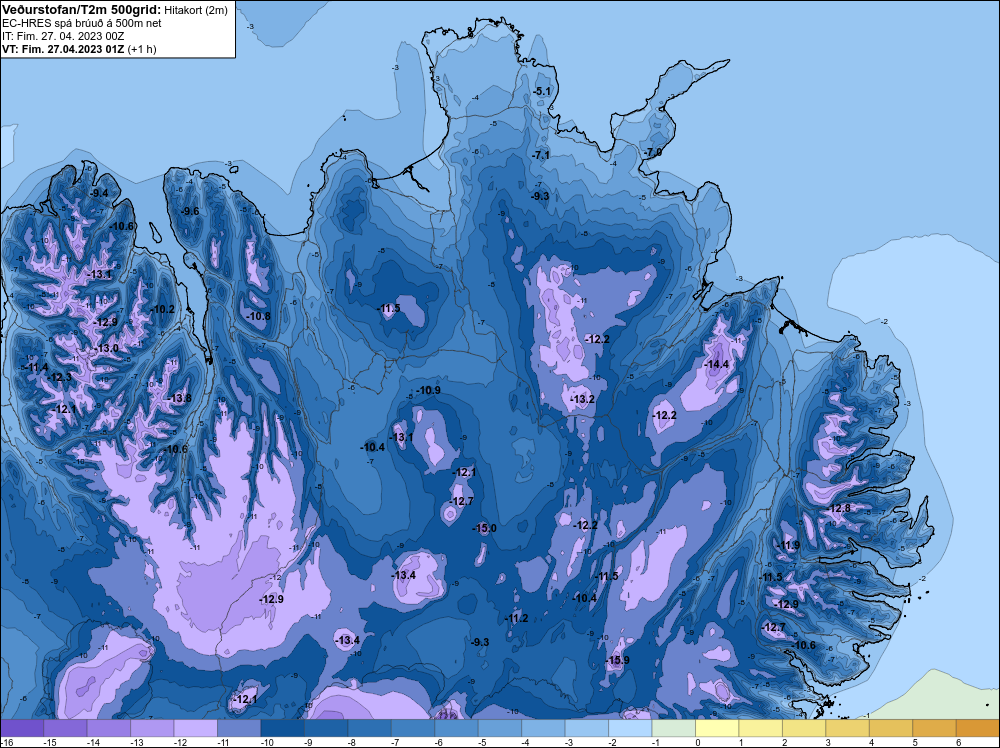Screen dimensions: 1000x748
Task: Click the -9.4 temperature label
Action: [99, 193]
